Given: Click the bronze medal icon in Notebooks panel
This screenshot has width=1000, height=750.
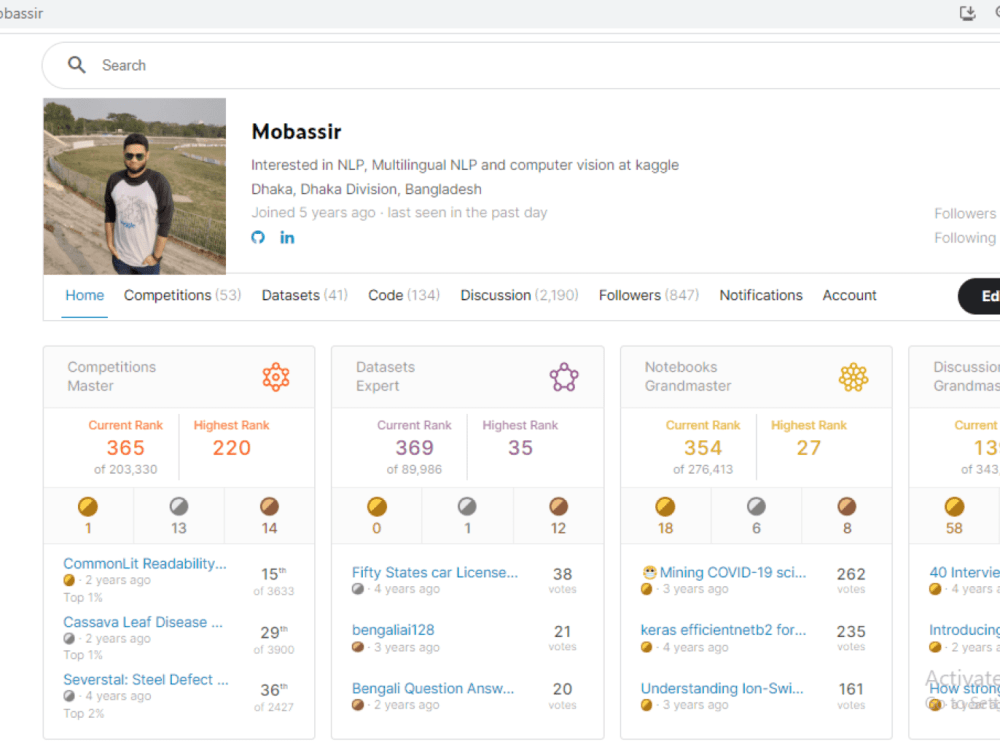Looking at the screenshot, I should (x=846, y=508).
